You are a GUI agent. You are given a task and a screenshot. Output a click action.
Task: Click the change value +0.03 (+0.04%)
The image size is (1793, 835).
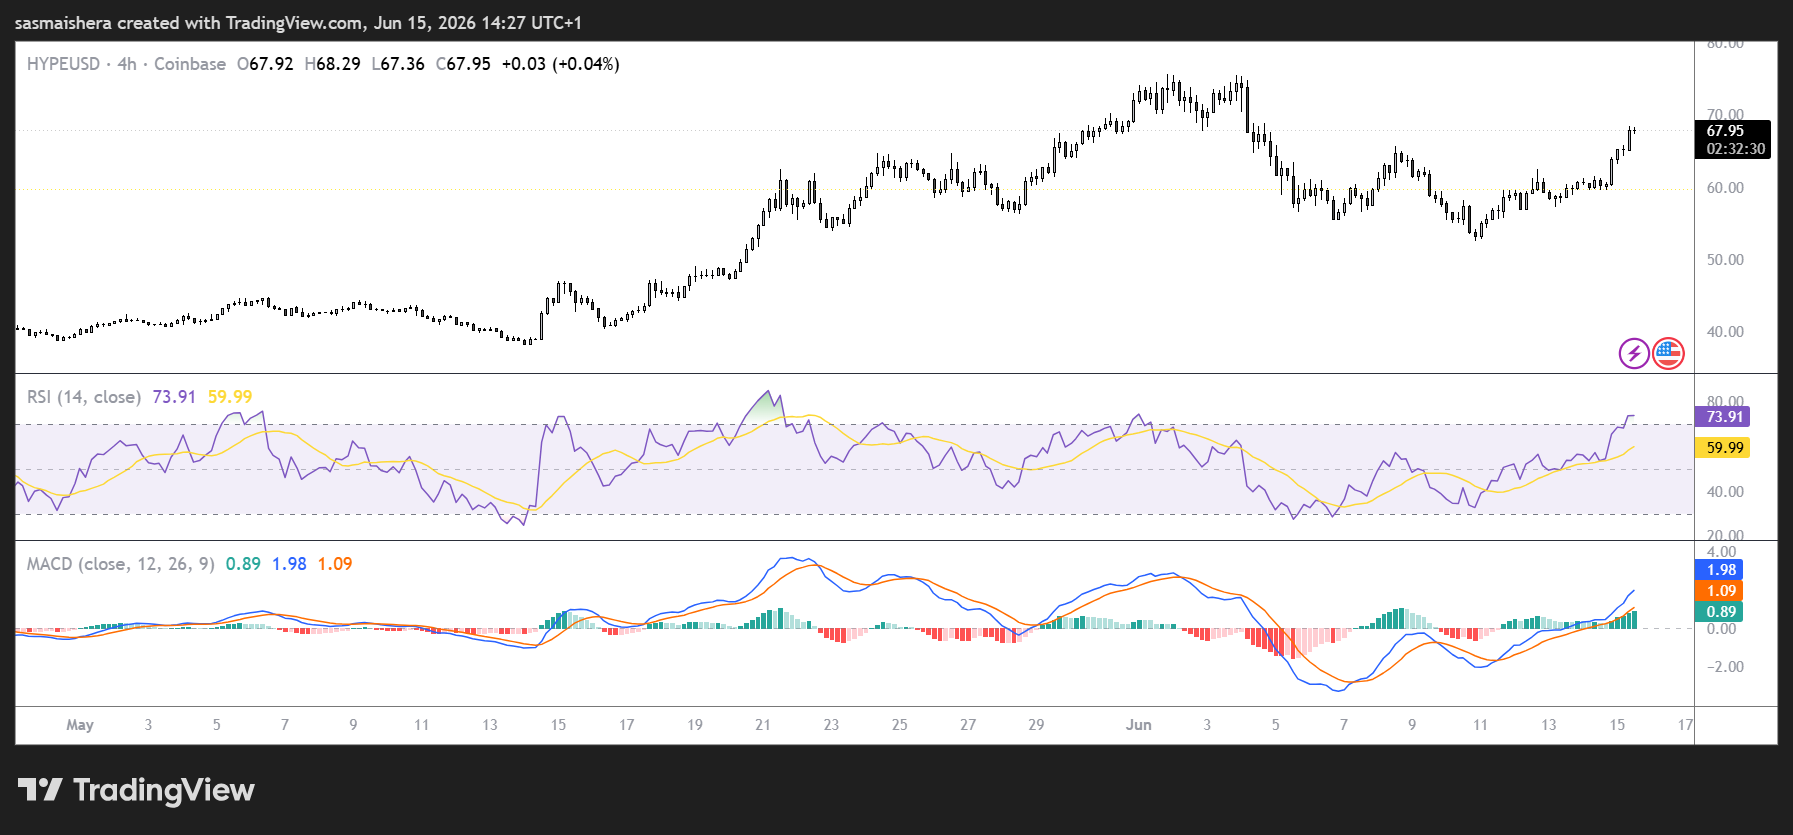tap(560, 64)
